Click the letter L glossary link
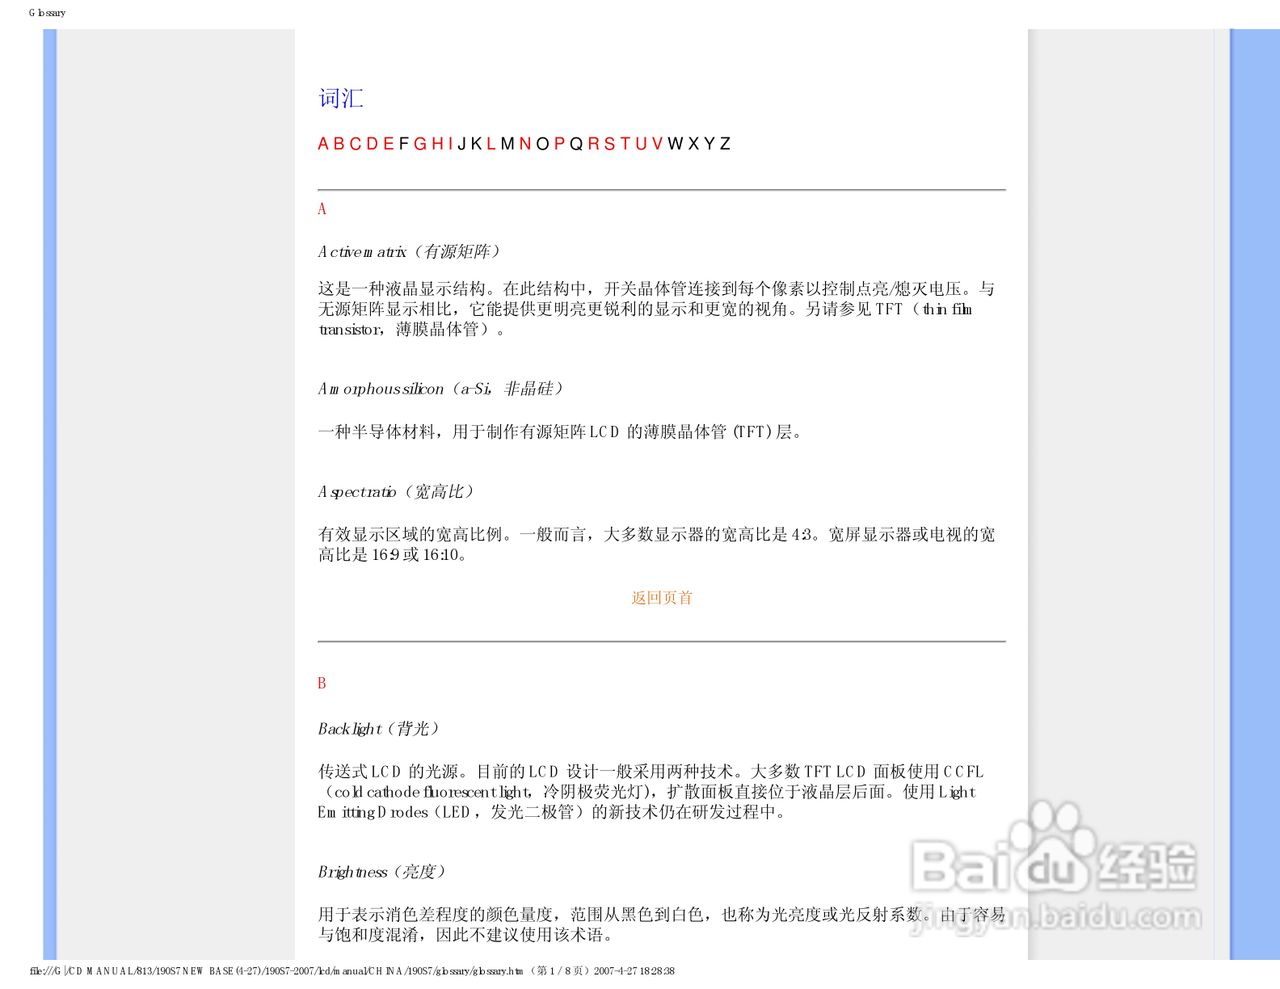The image size is (1280, 989). coord(490,144)
